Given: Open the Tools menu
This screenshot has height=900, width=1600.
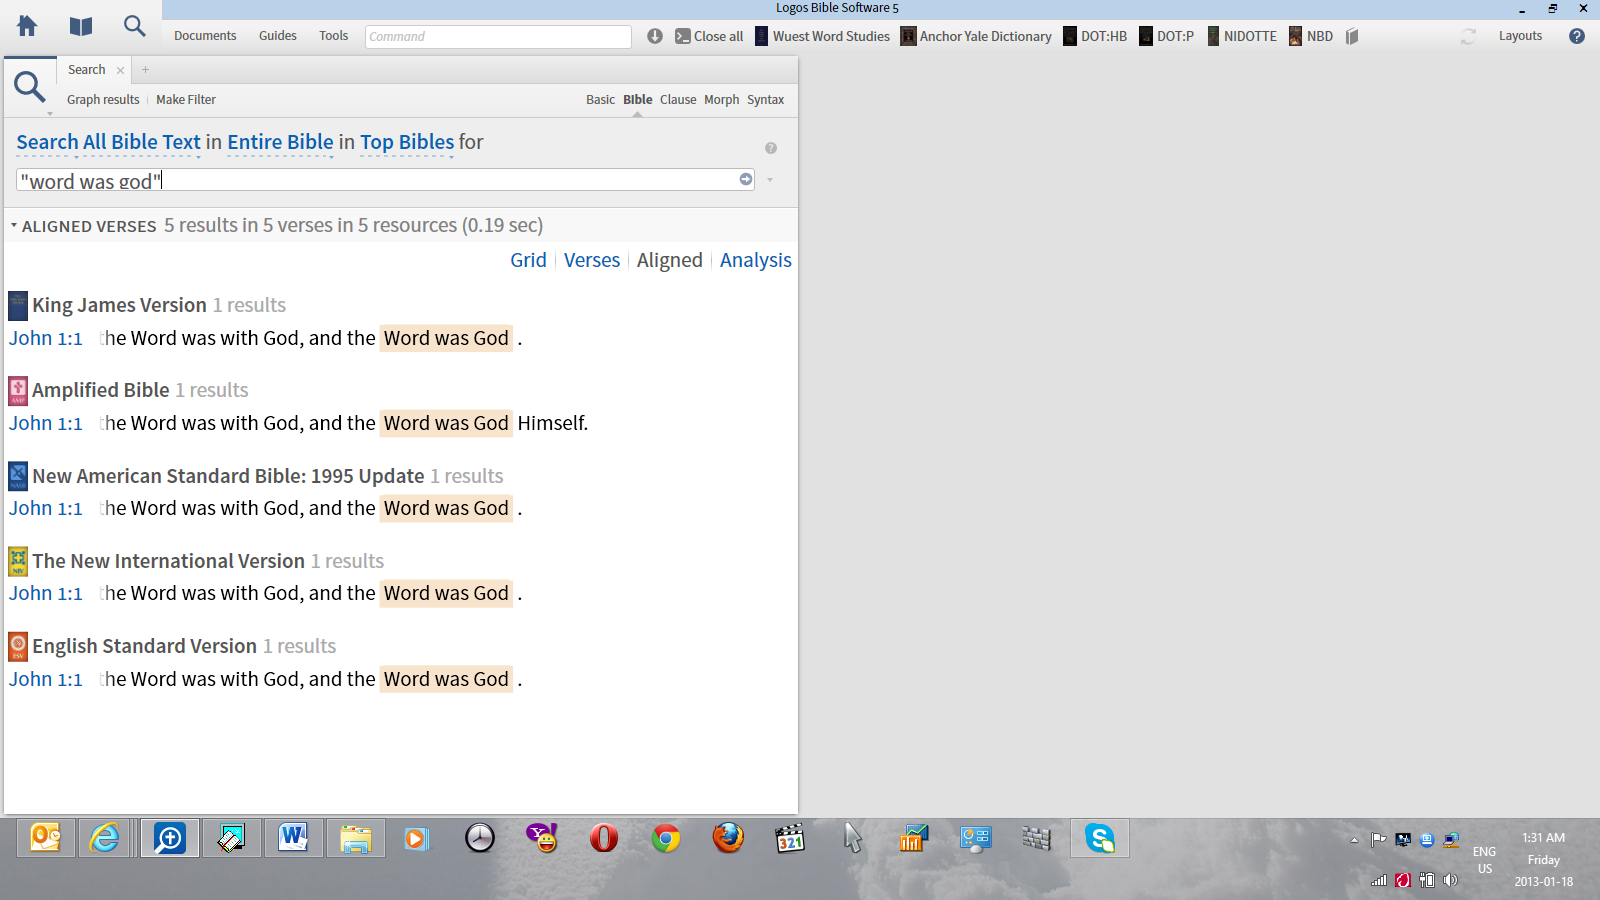Looking at the screenshot, I should tap(334, 36).
